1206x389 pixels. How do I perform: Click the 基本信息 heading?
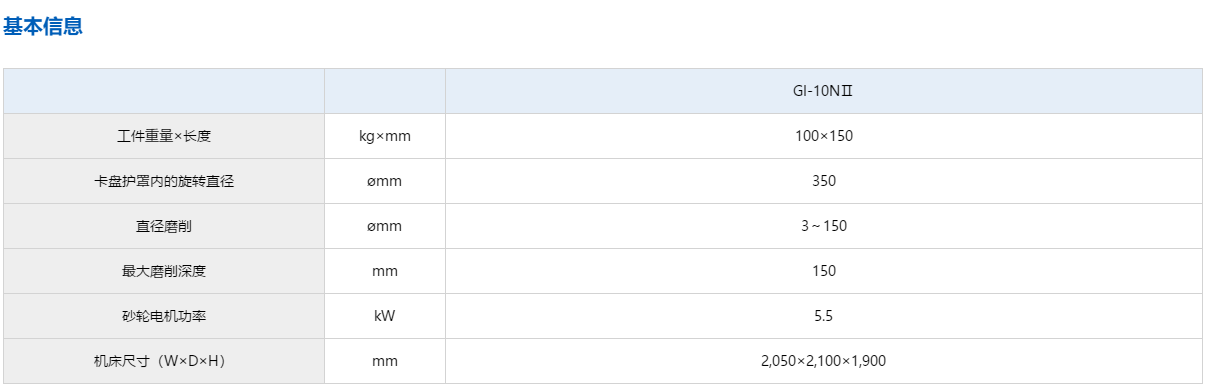pyautogui.click(x=43, y=27)
